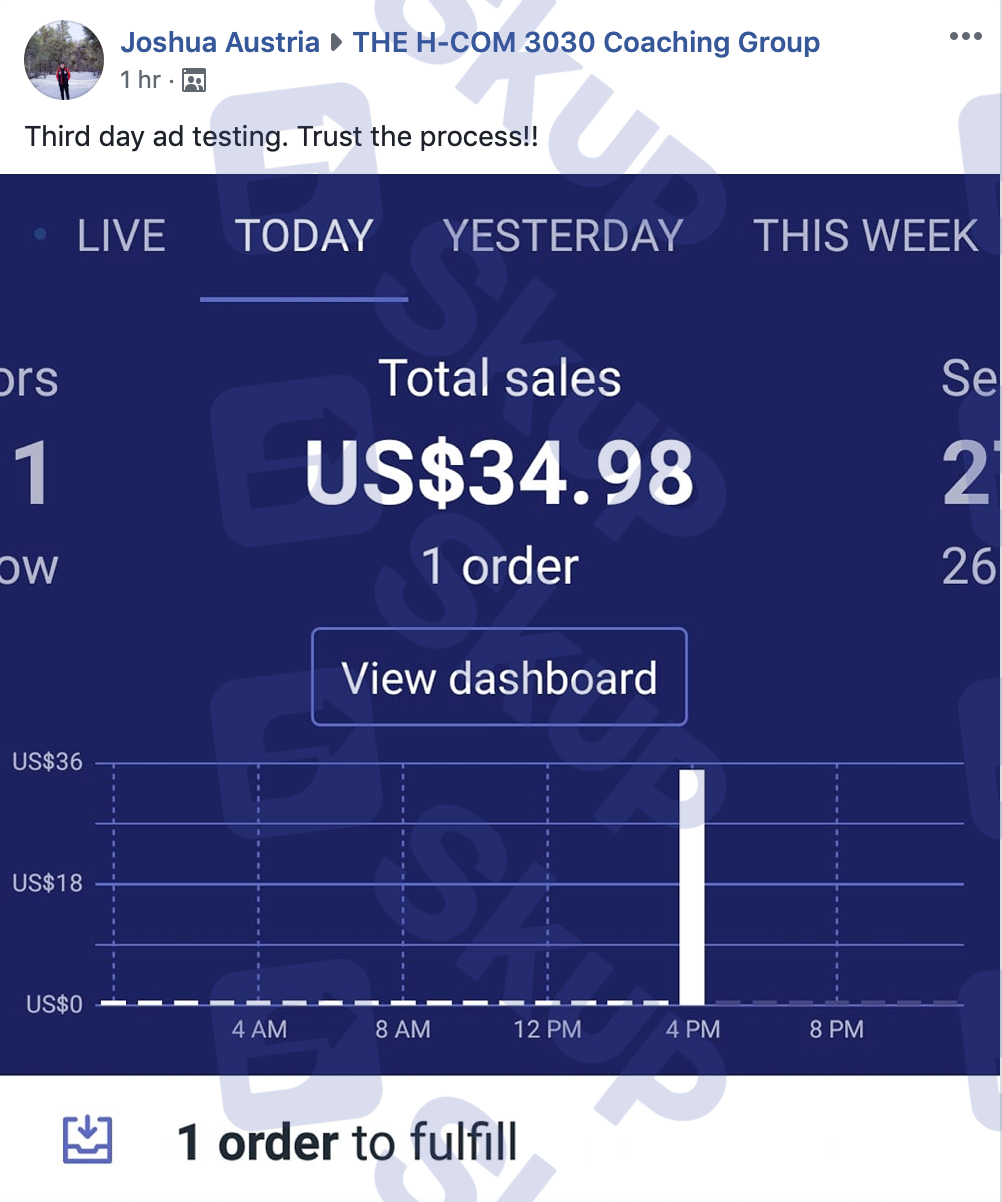This screenshot has width=1002, height=1202.
Task: Click the arrow between author and group
Action: (x=336, y=43)
